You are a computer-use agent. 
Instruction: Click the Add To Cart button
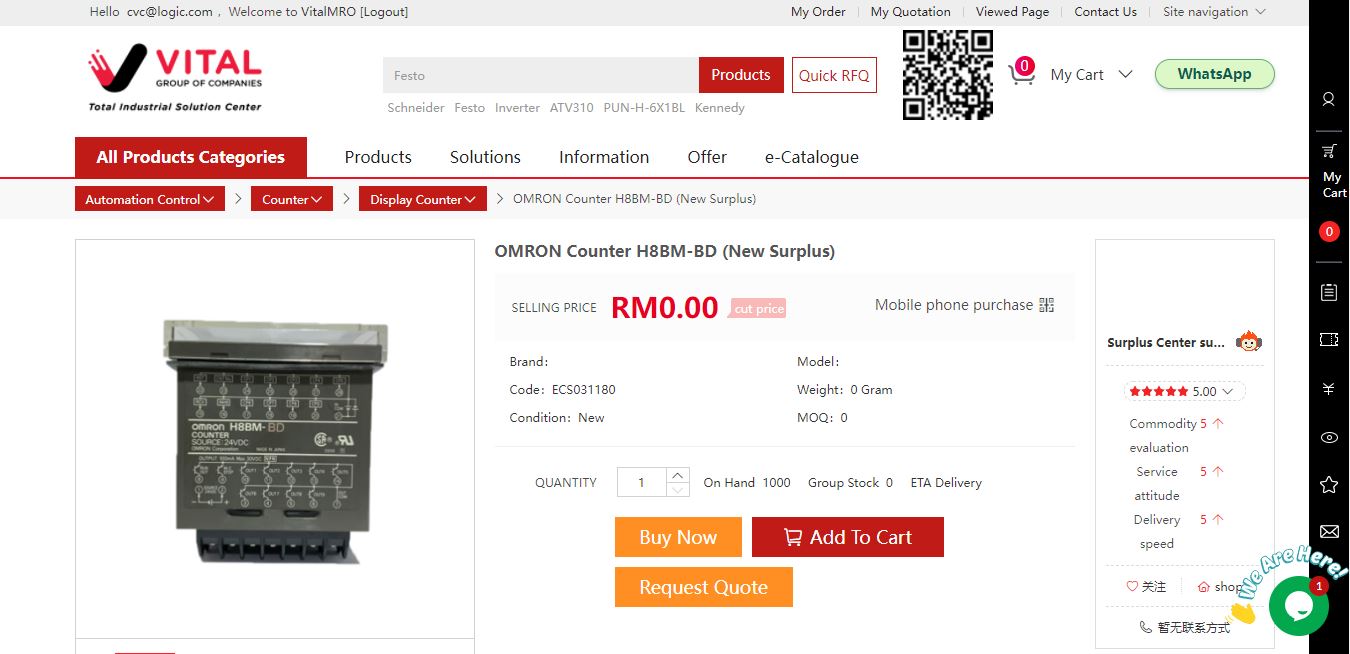coord(848,537)
